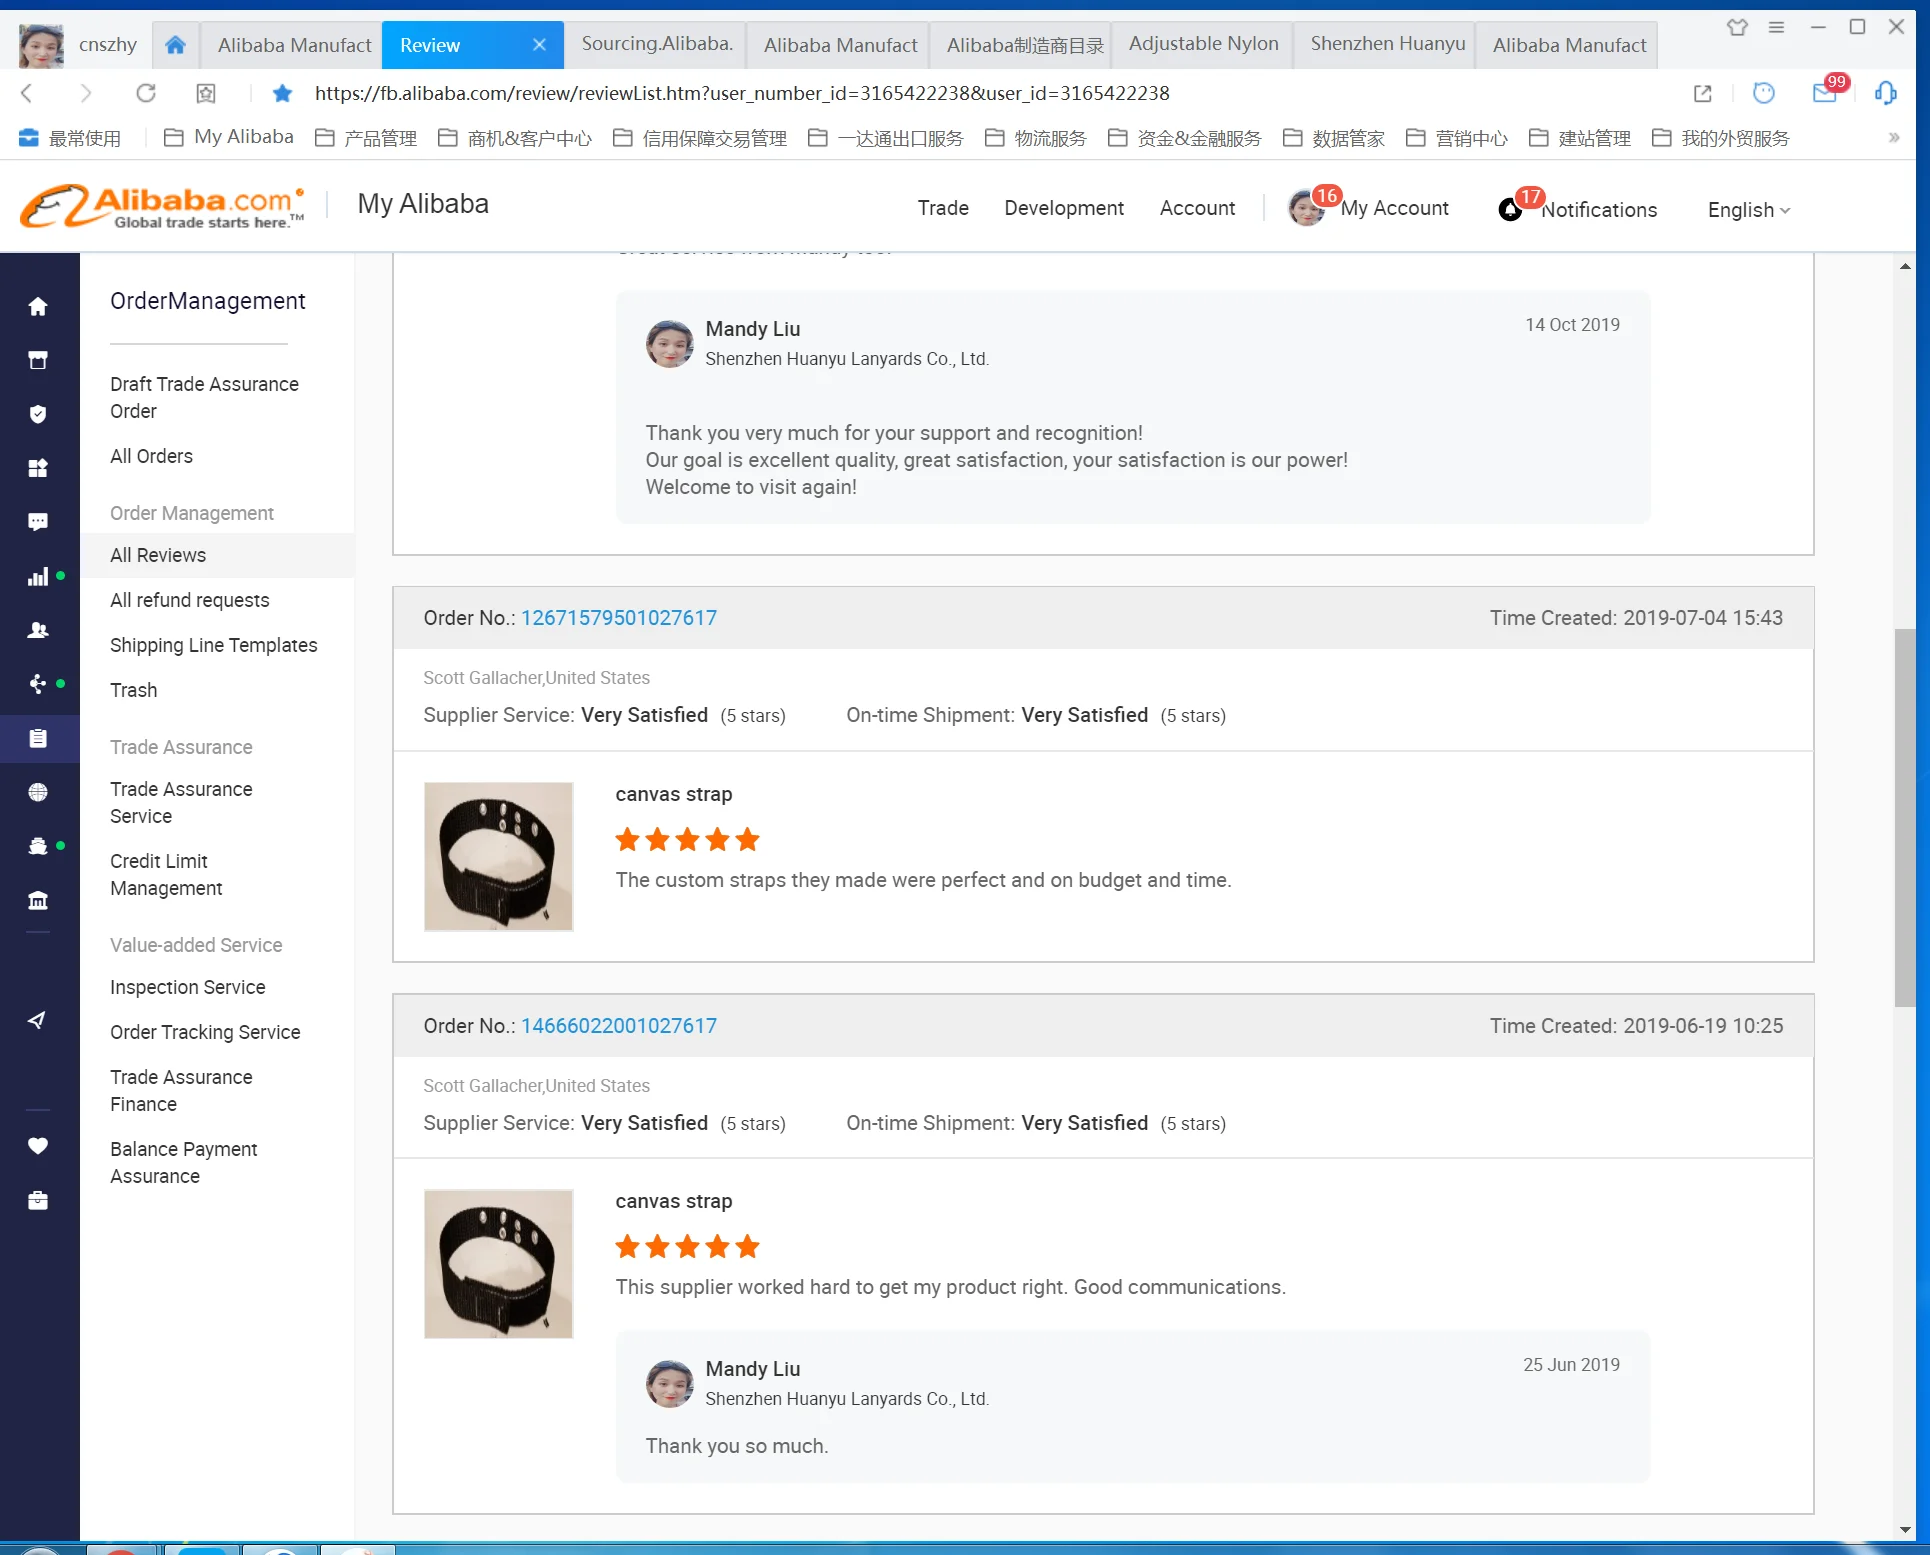The height and width of the screenshot is (1555, 1930).
Task: Open All refund requests in sidebar
Action: point(189,600)
